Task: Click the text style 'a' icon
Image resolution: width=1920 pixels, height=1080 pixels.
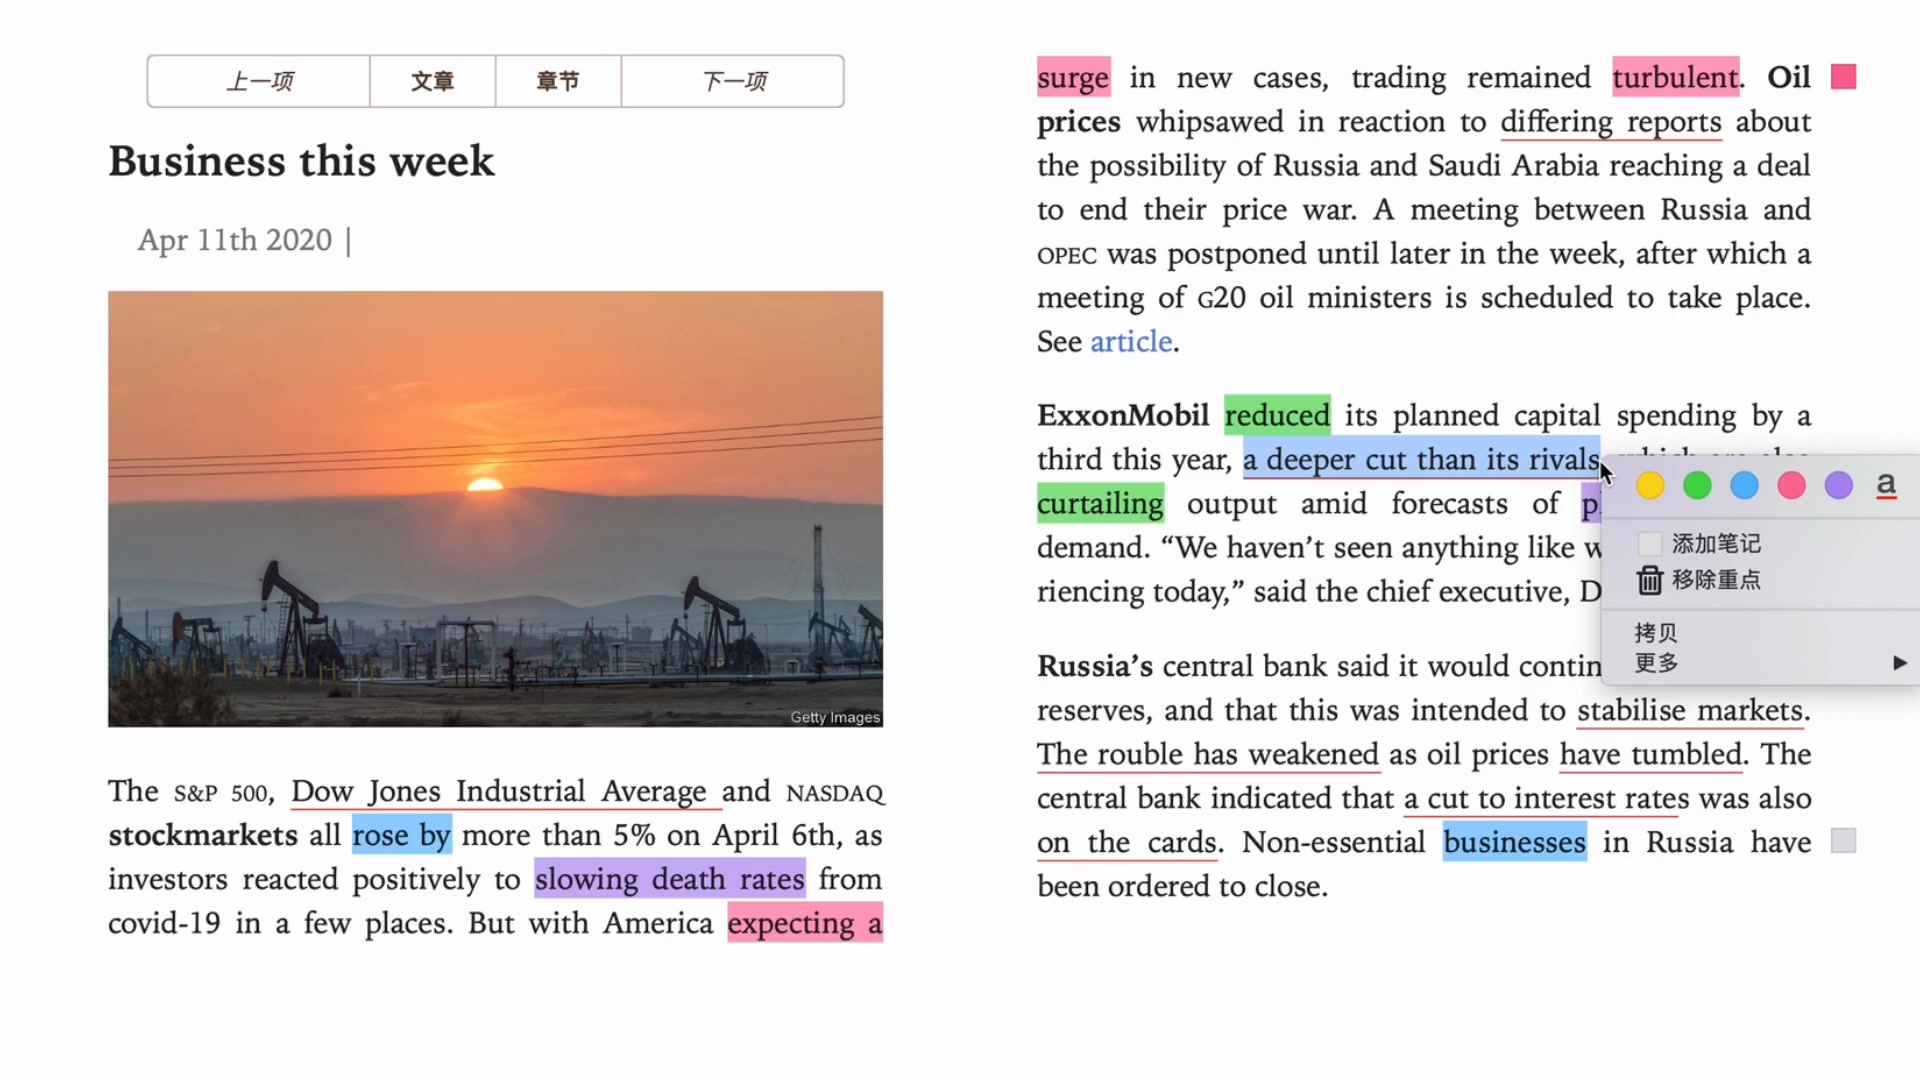Action: click(x=1886, y=485)
